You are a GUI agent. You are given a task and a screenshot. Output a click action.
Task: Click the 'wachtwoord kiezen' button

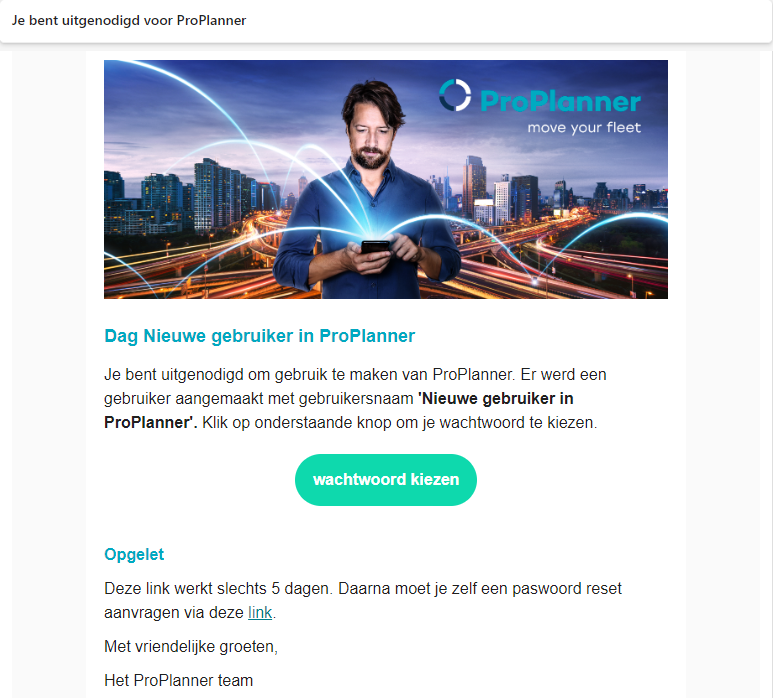386,480
